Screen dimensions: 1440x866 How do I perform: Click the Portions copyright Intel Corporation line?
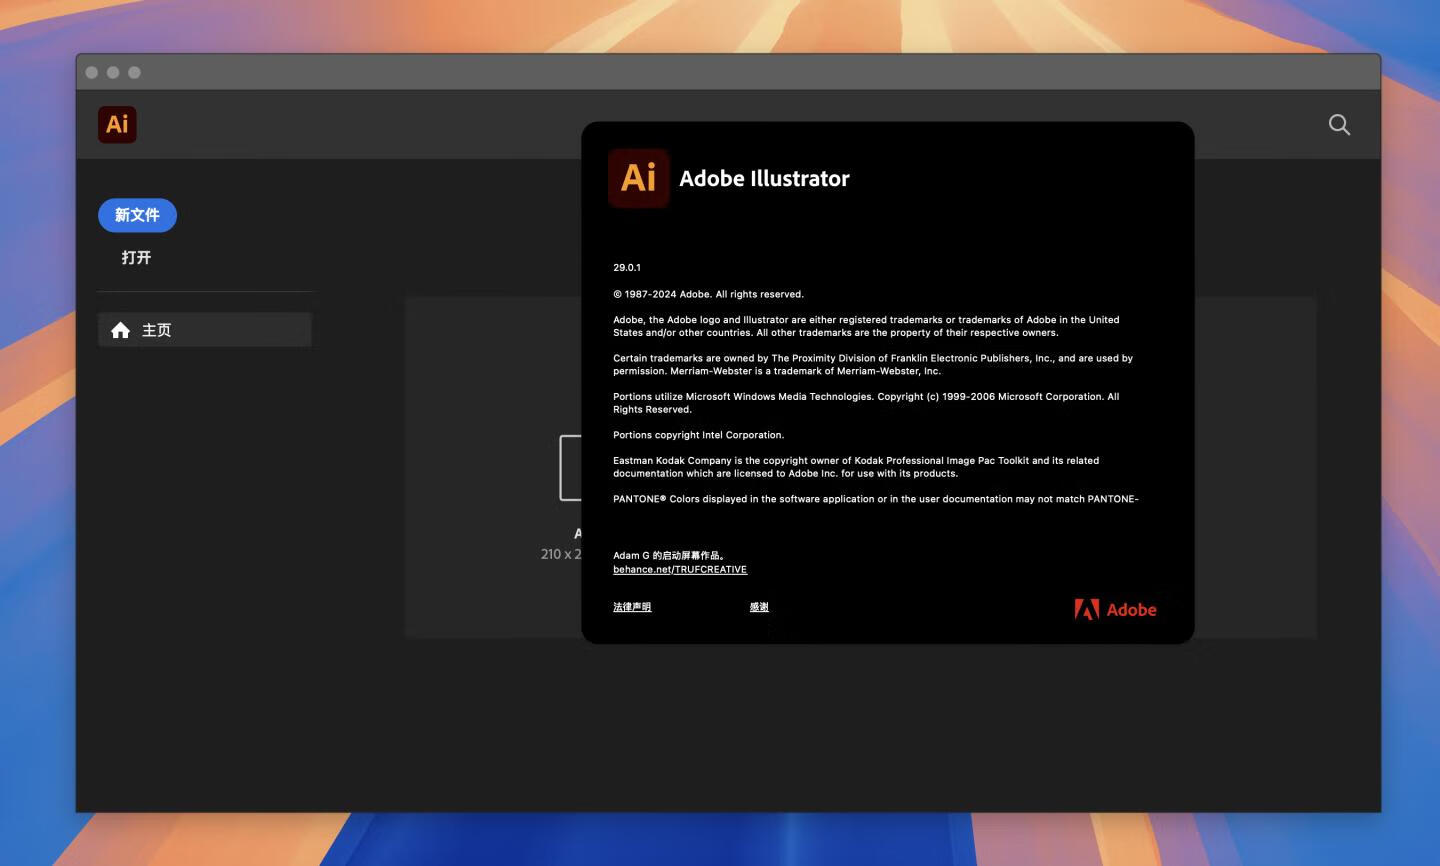tap(698, 435)
